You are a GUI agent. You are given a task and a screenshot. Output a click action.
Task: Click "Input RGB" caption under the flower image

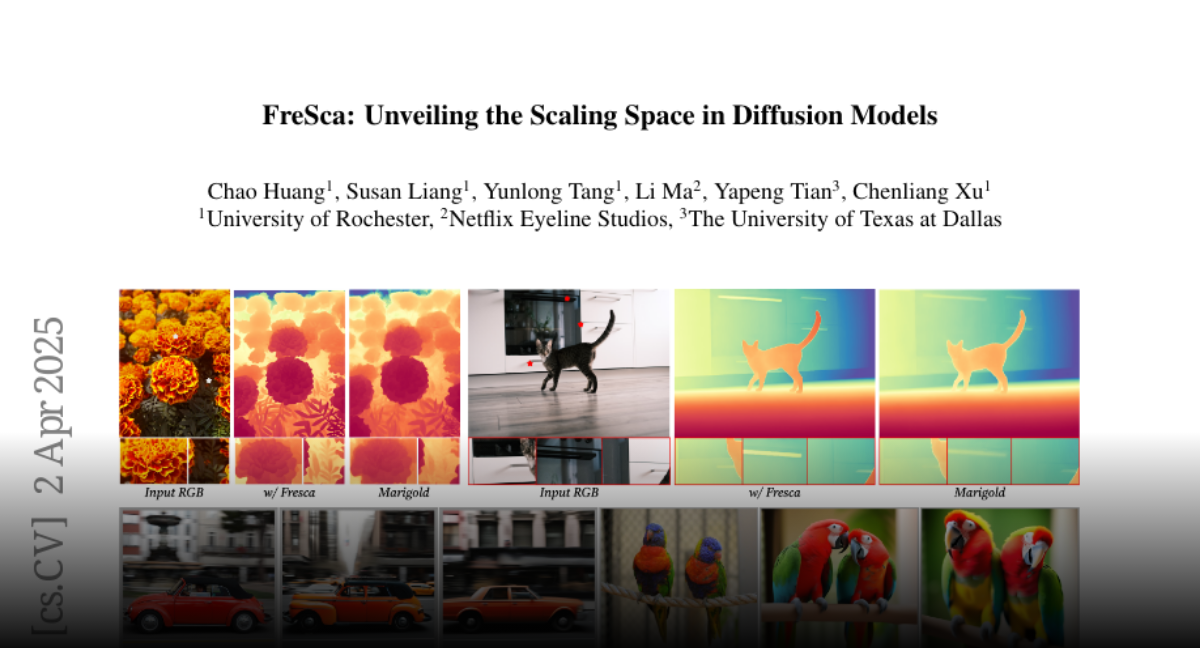[174, 493]
